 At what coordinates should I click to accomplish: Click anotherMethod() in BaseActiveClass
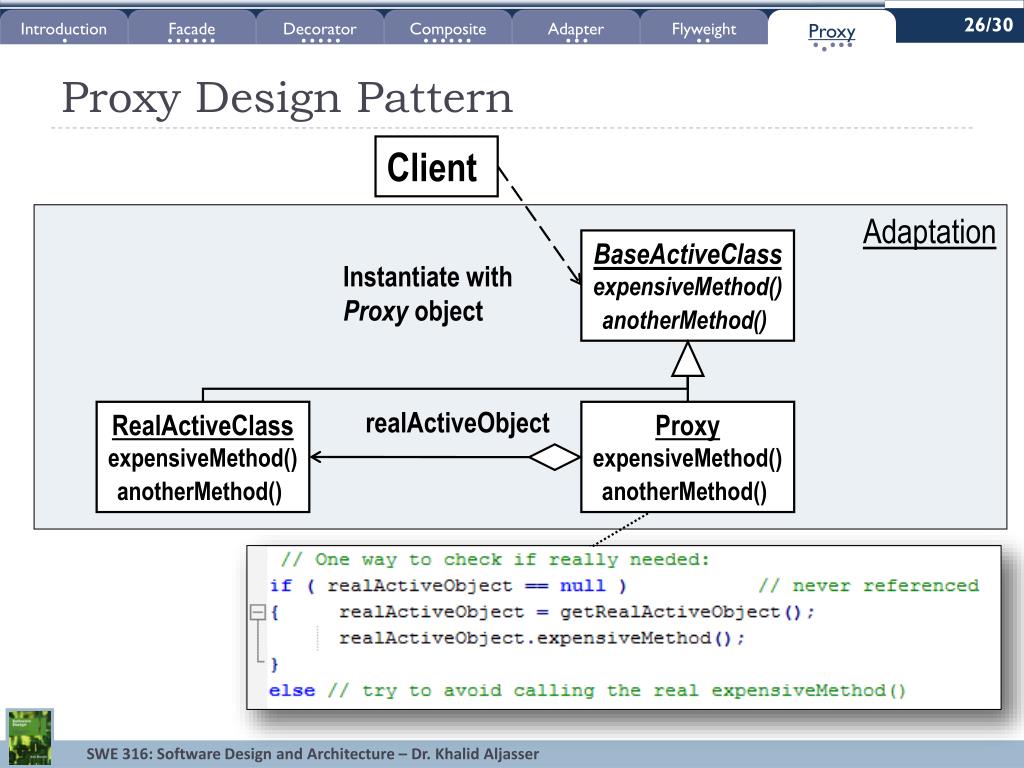[684, 321]
